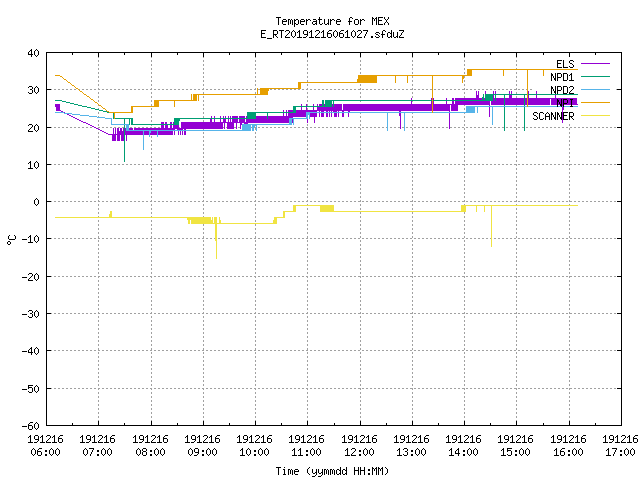The image size is (640, 480).
Task: Click the x-axis tick label 191216 11:00
Action: (x=307, y=445)
